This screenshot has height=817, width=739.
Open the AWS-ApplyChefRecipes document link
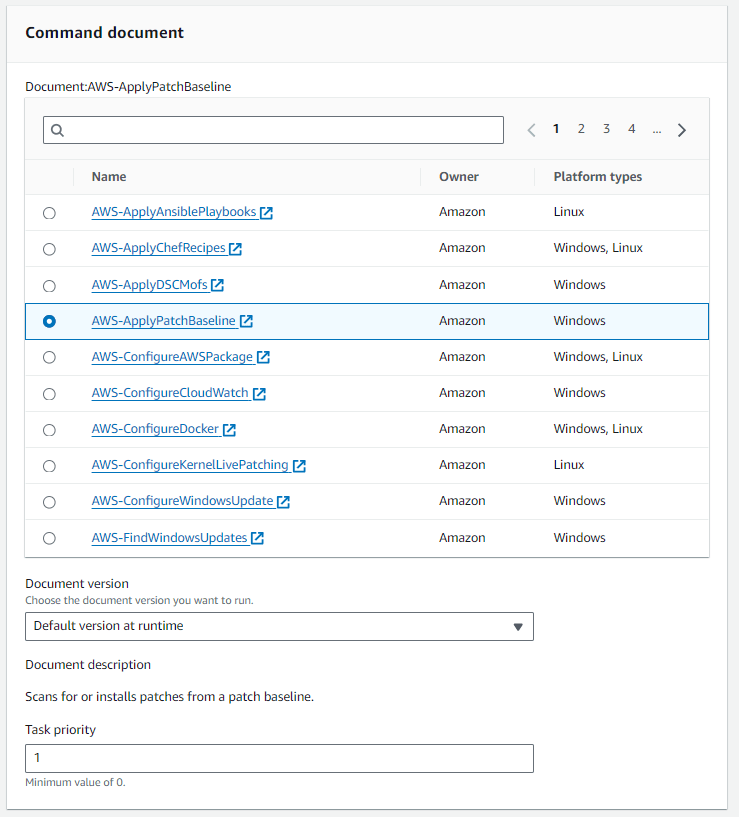pos(158,248)
